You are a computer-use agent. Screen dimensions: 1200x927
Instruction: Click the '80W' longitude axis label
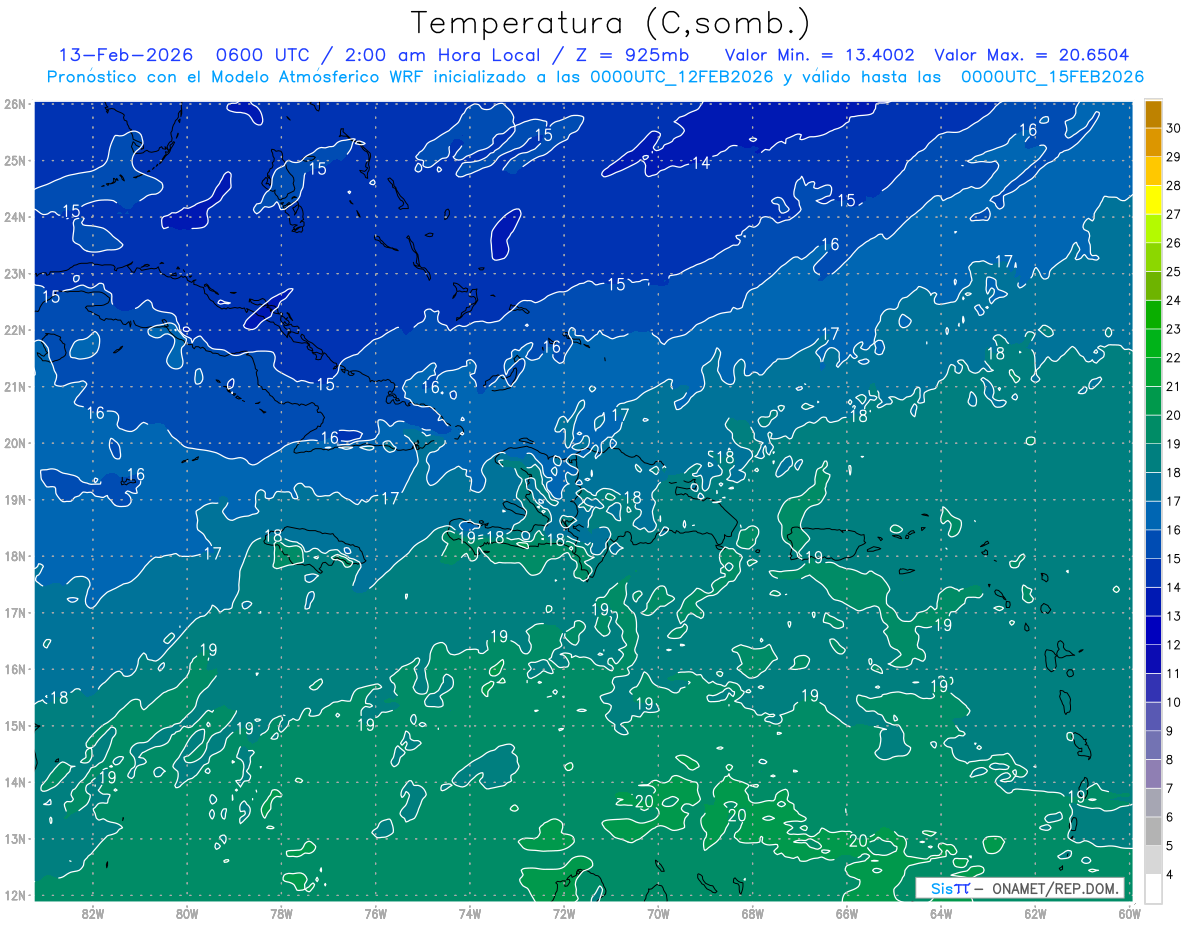(187, 913)
